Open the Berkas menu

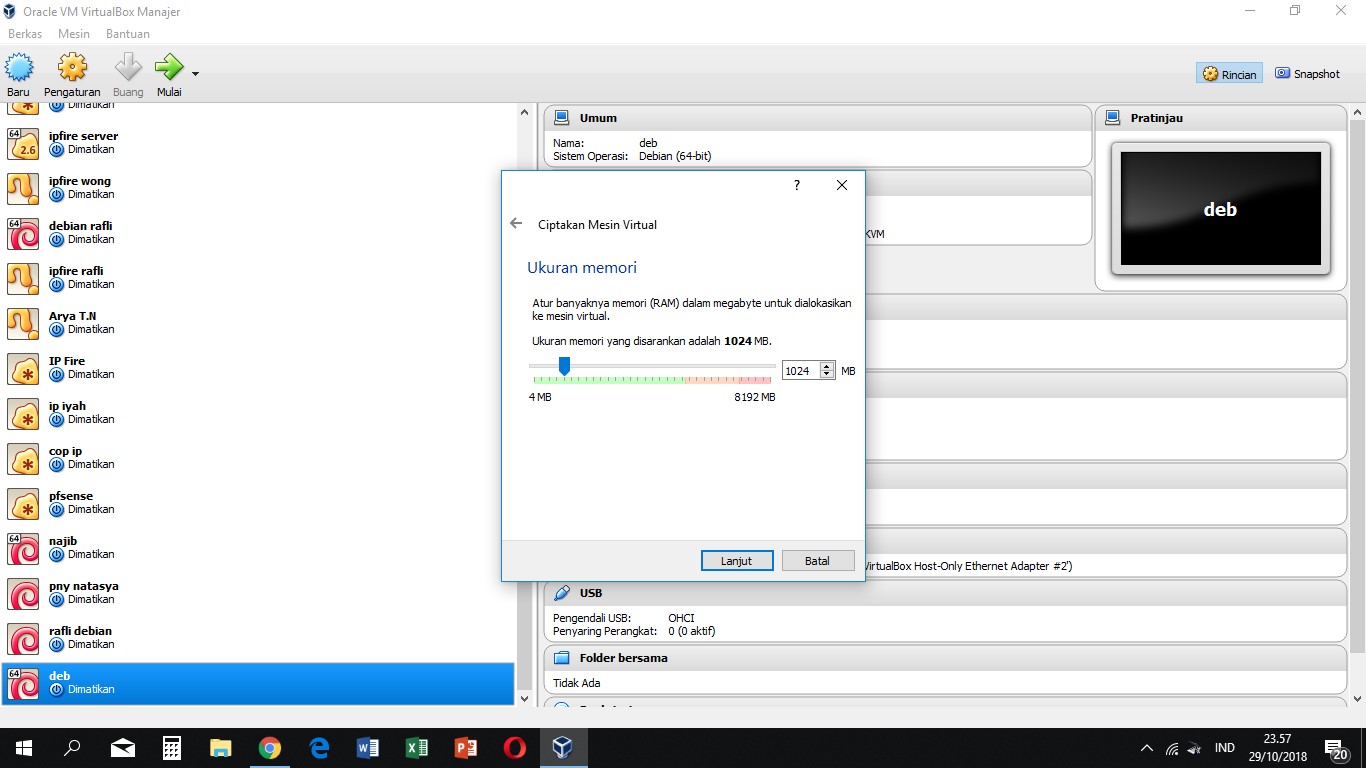25,33
